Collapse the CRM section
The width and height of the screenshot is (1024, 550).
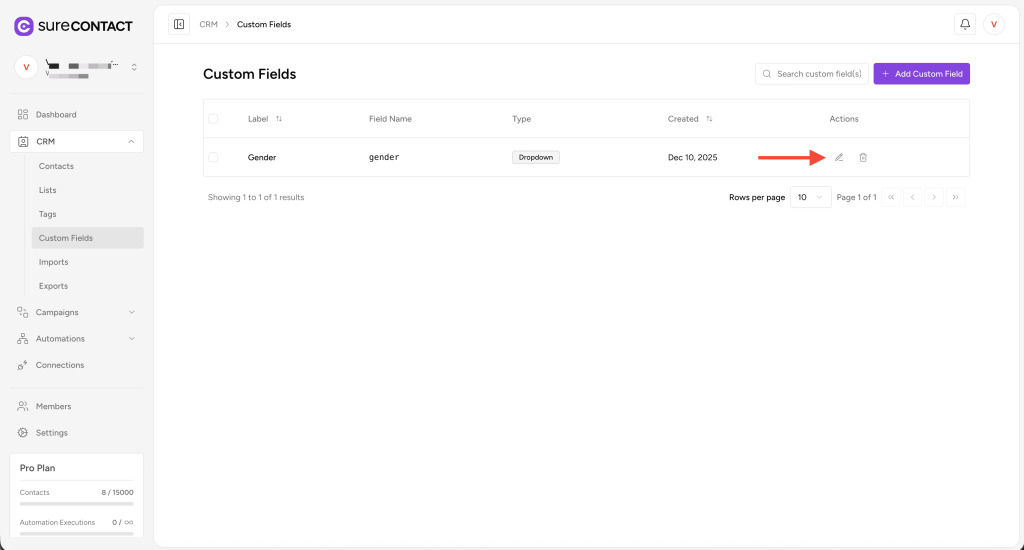131,142
